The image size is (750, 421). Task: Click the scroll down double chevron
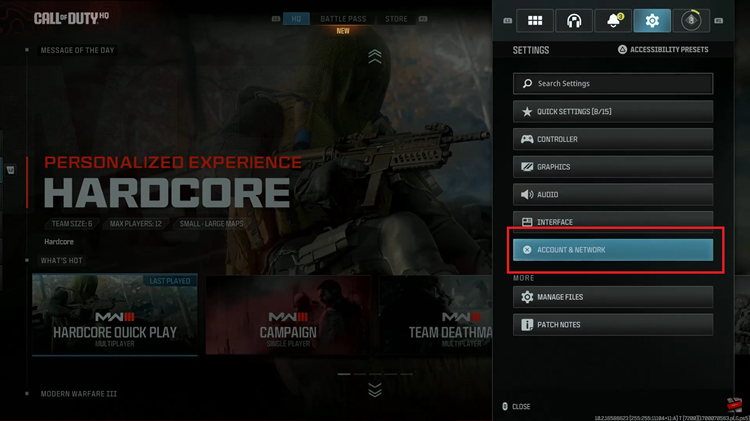[x=375, y=390]
